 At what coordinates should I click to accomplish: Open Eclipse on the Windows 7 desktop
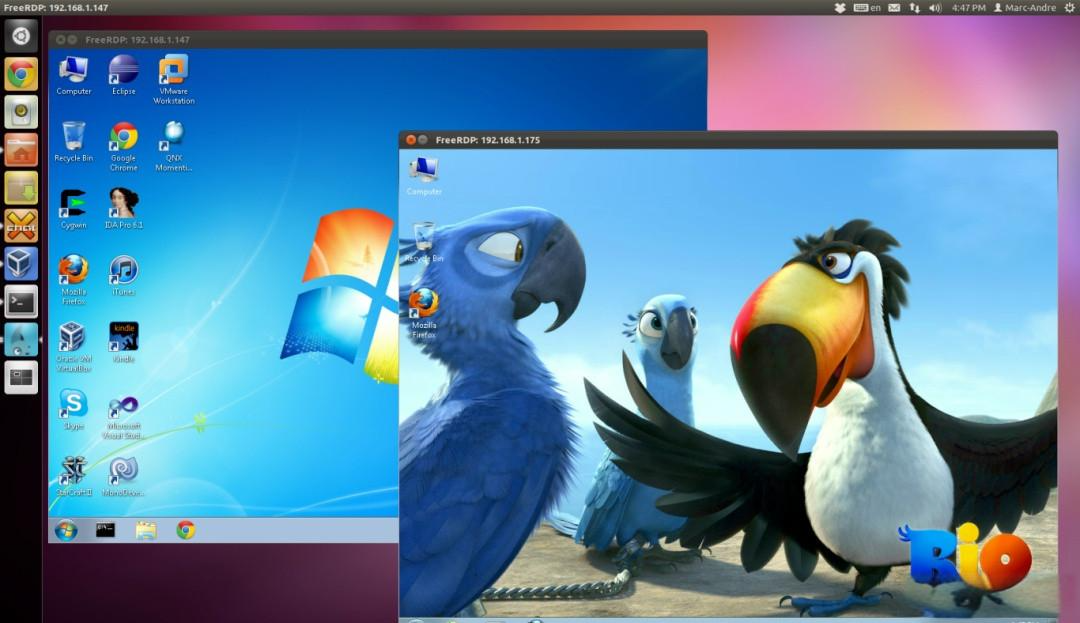pyautogui.click(x=124, y=71)
